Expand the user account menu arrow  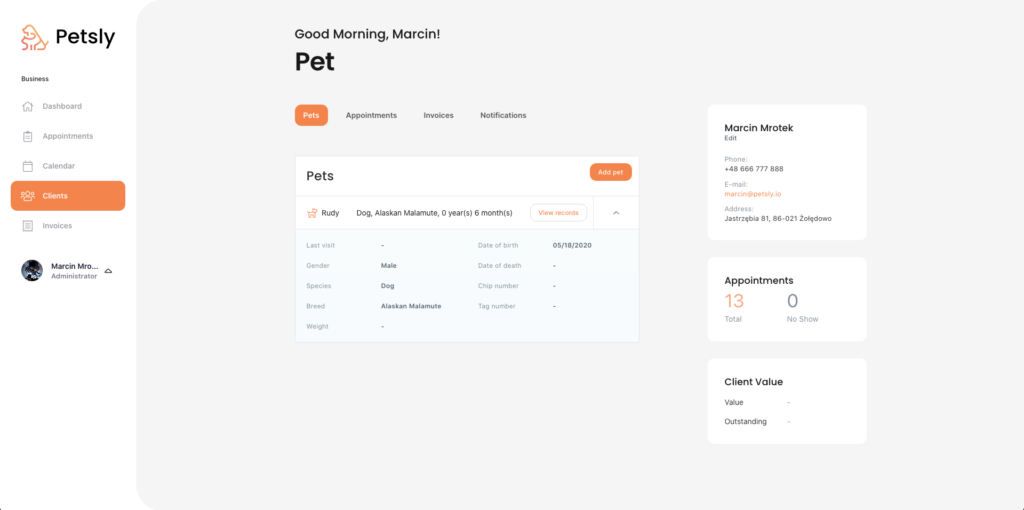tap(108, 270)
